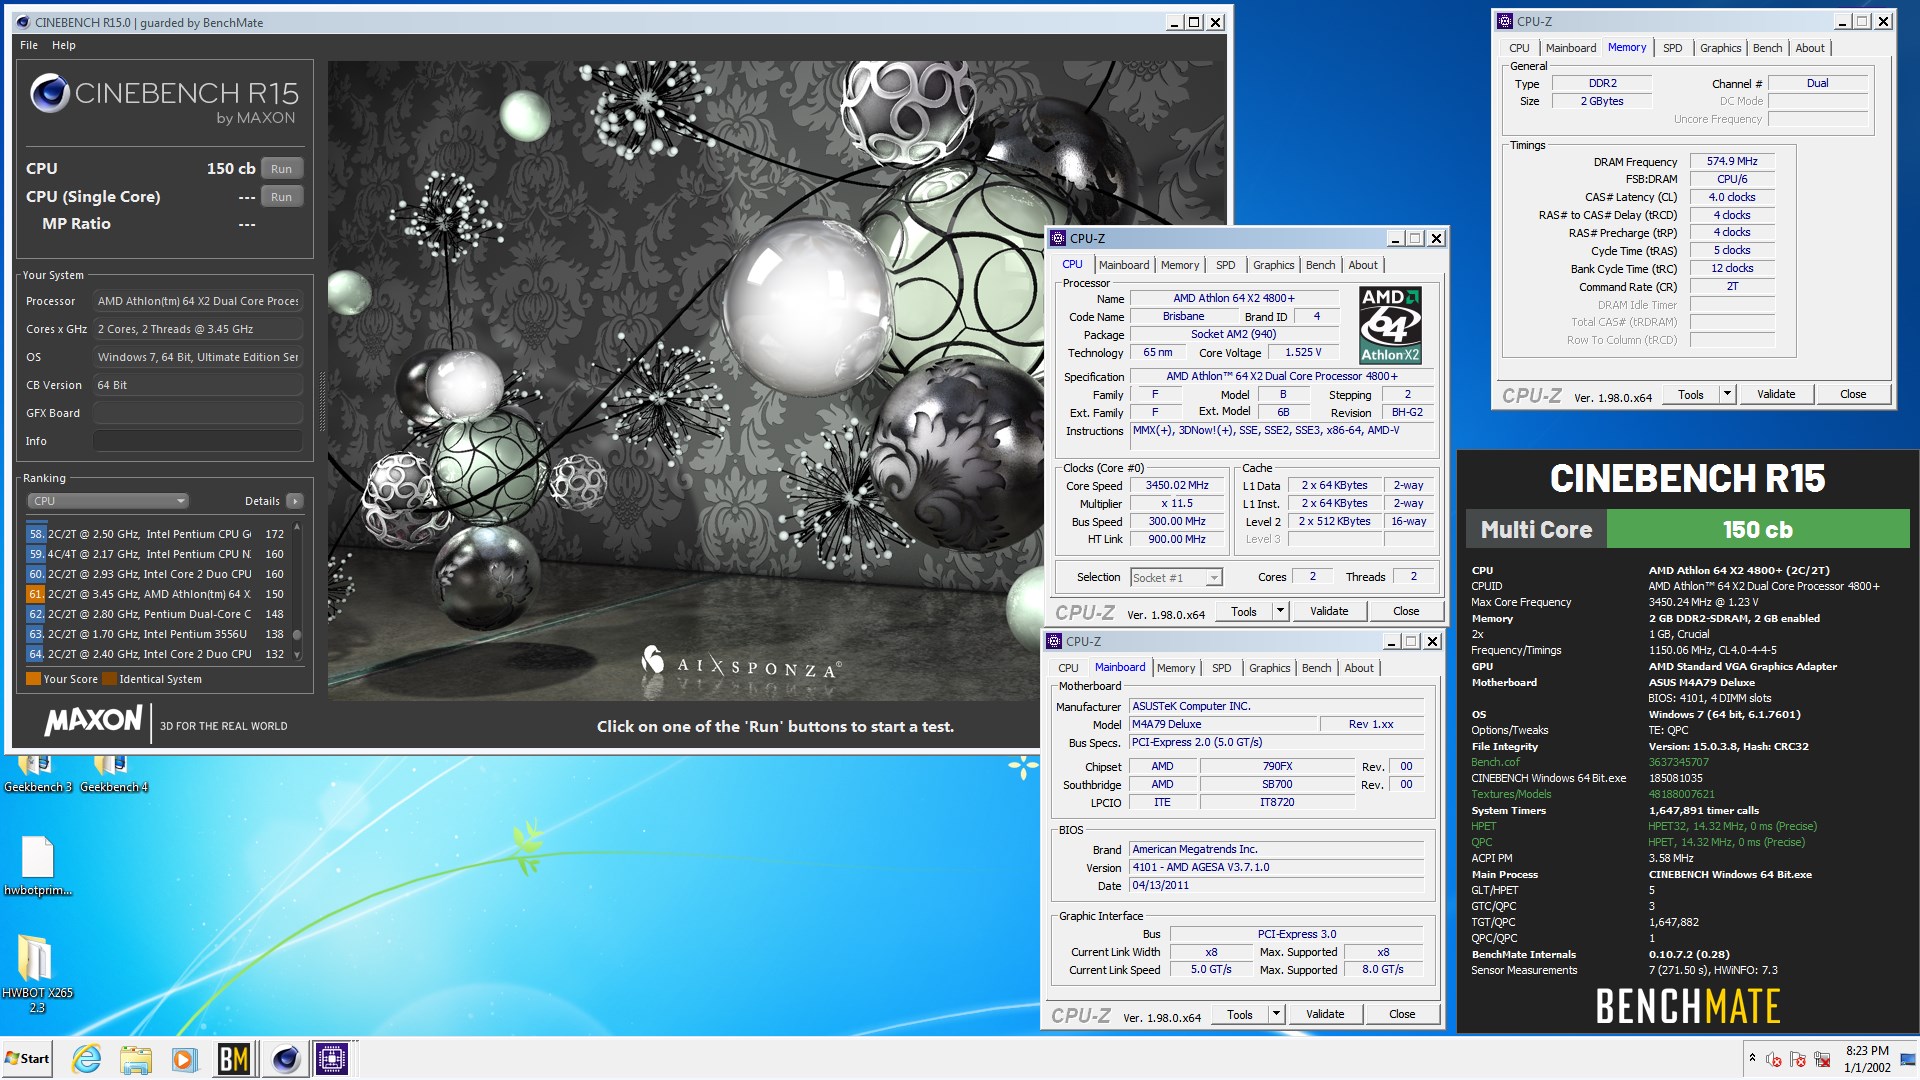Click Validate in Memory CPU-Z window
Image resolution: width=1920 pixels, height=1080 pixels.
click(x=1776, y=394)
